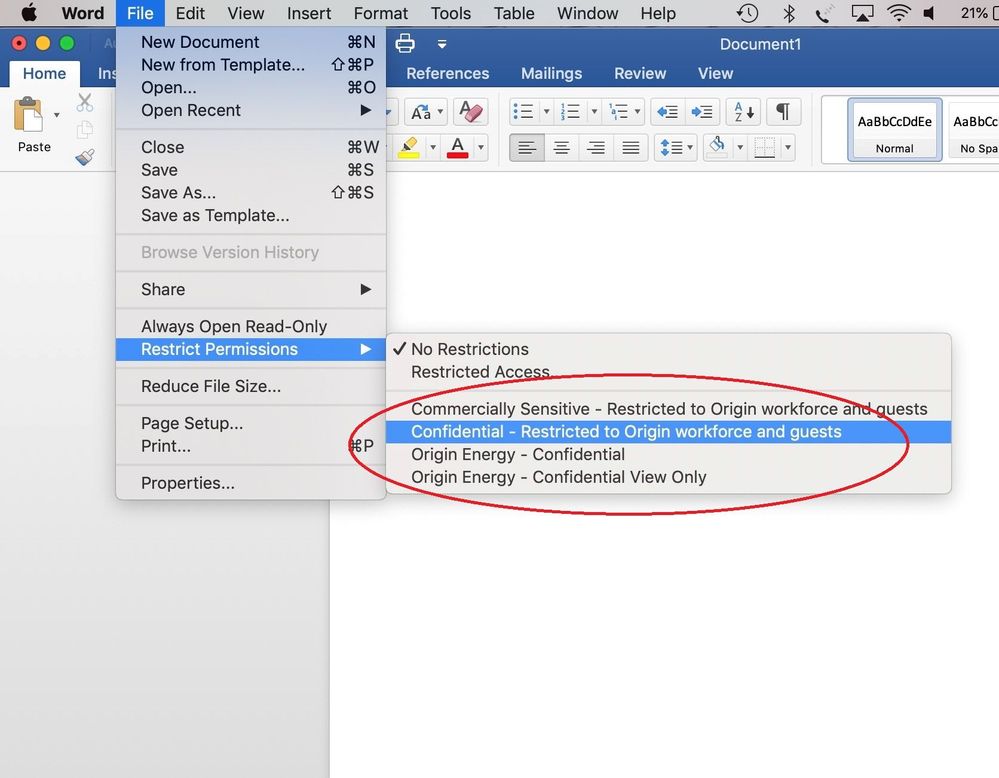Open the Tools menu in menu bar
999x778 pixels.
click(x=450, y=13)
